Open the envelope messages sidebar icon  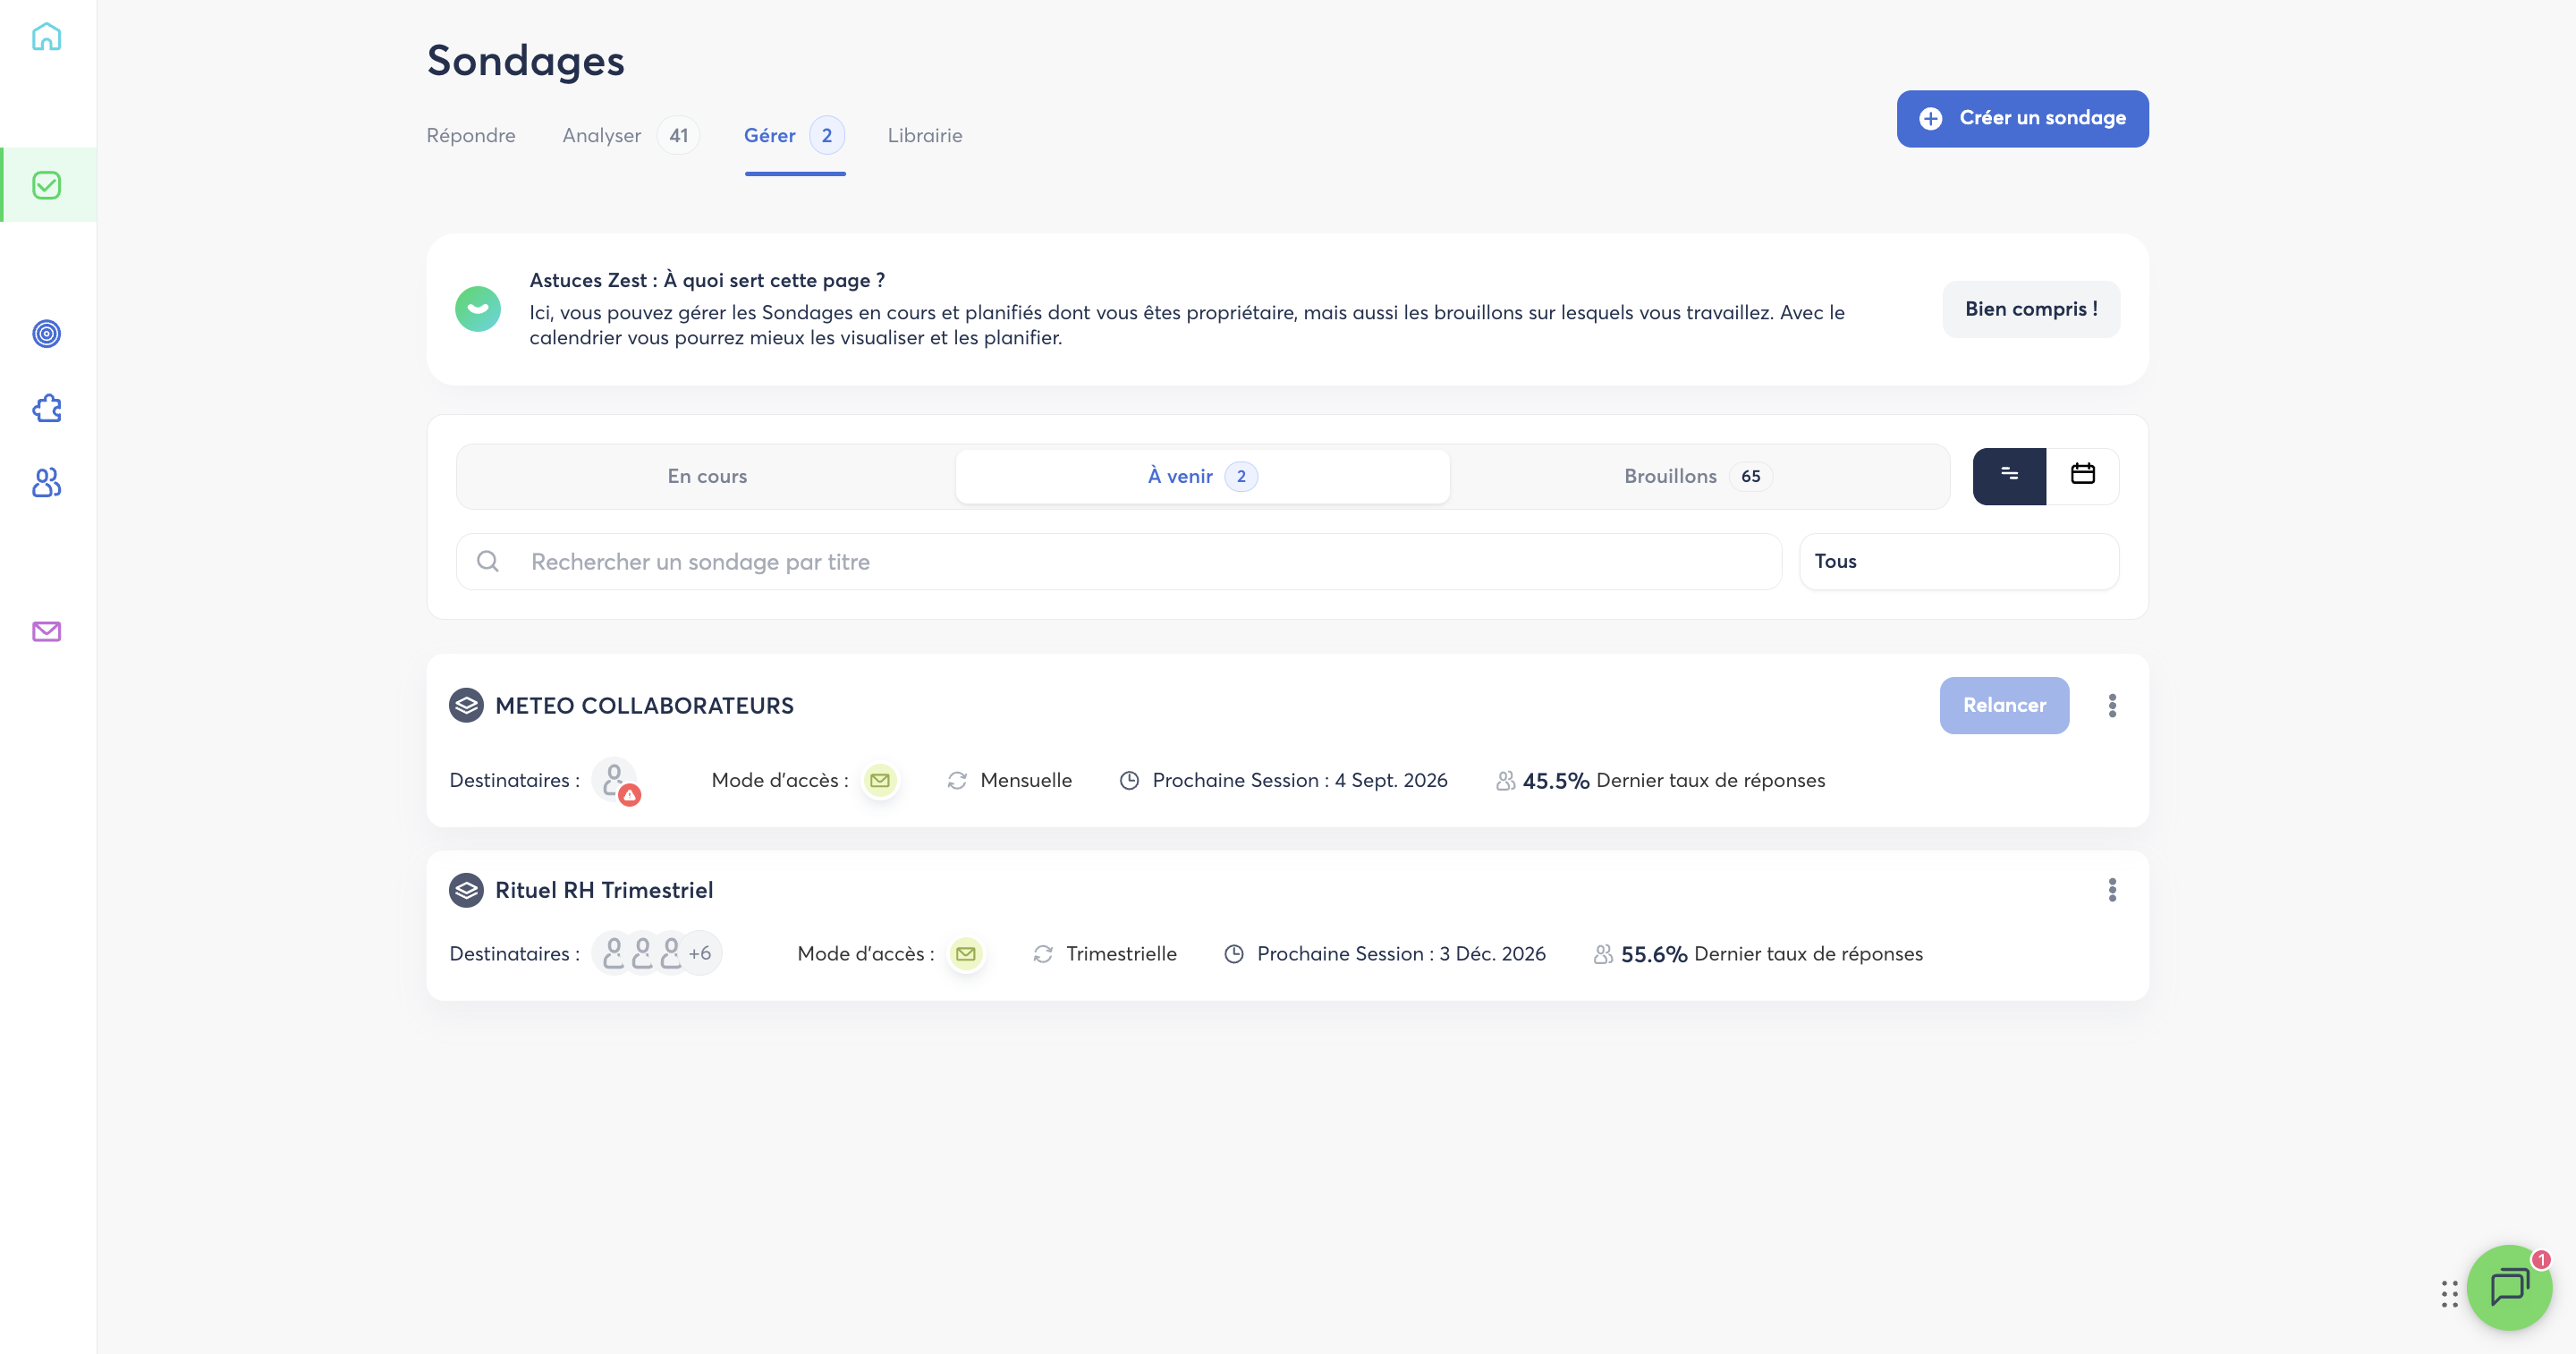pos(46,631)
